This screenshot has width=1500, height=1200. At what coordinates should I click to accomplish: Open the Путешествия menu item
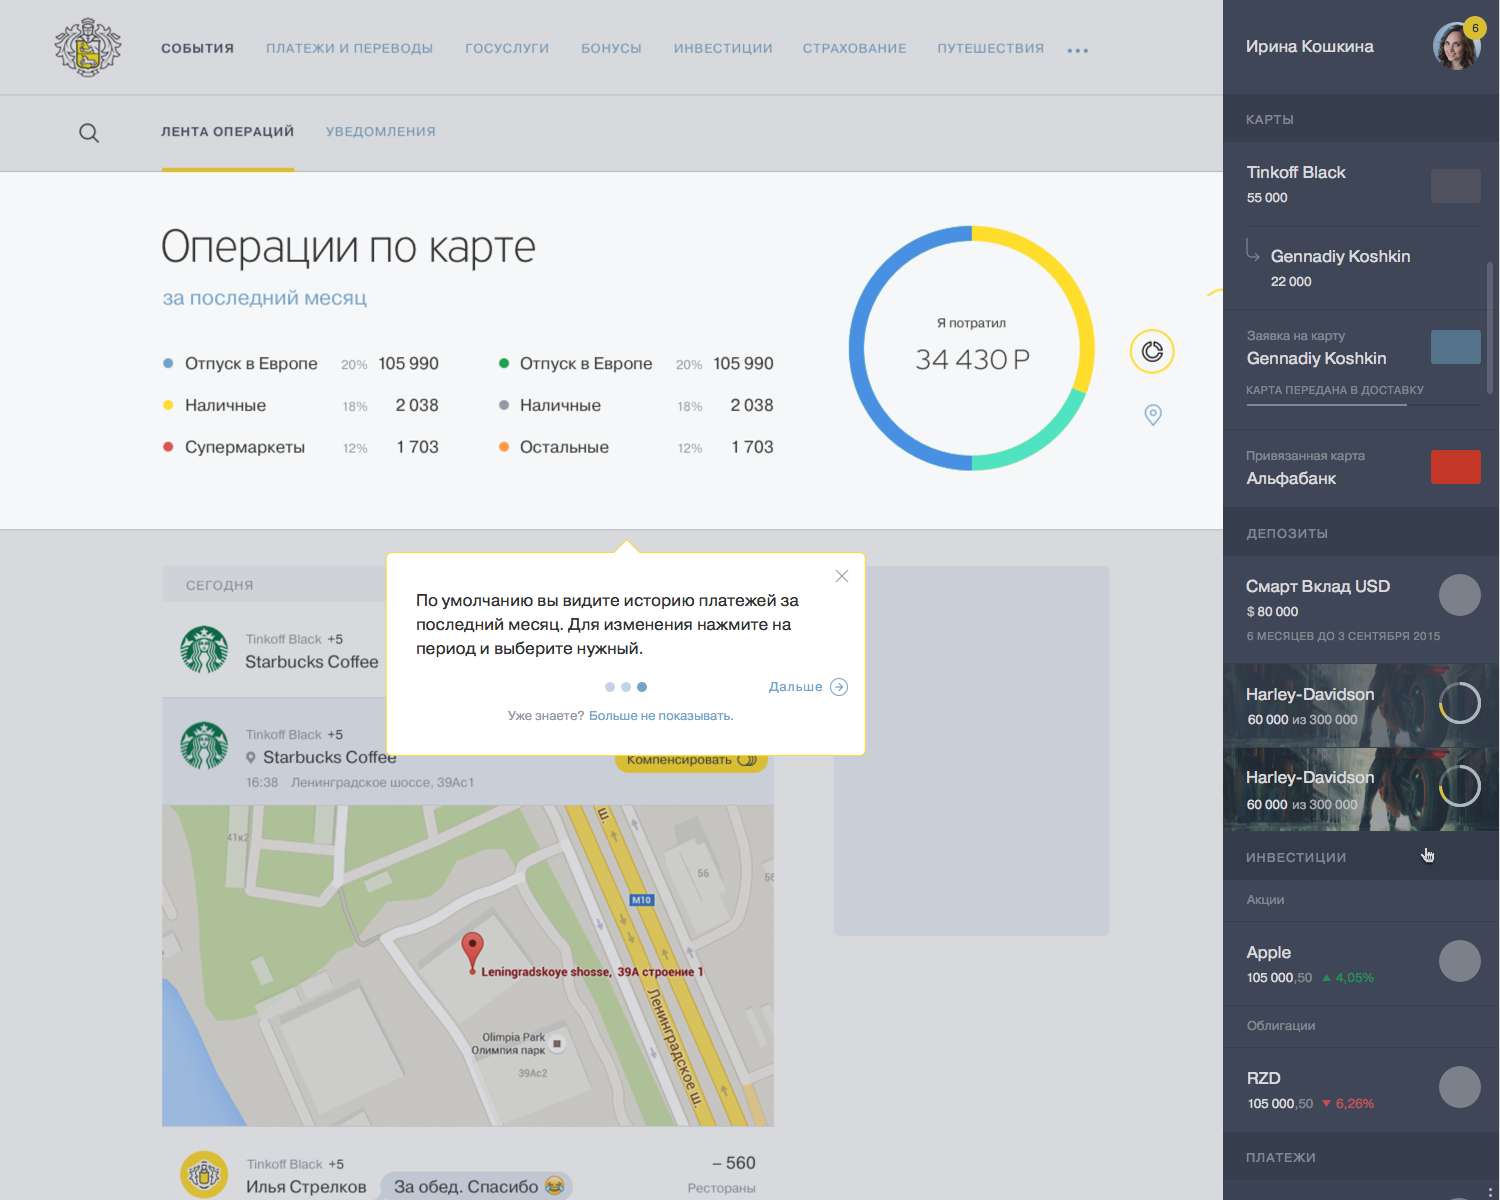pos(990,48)
